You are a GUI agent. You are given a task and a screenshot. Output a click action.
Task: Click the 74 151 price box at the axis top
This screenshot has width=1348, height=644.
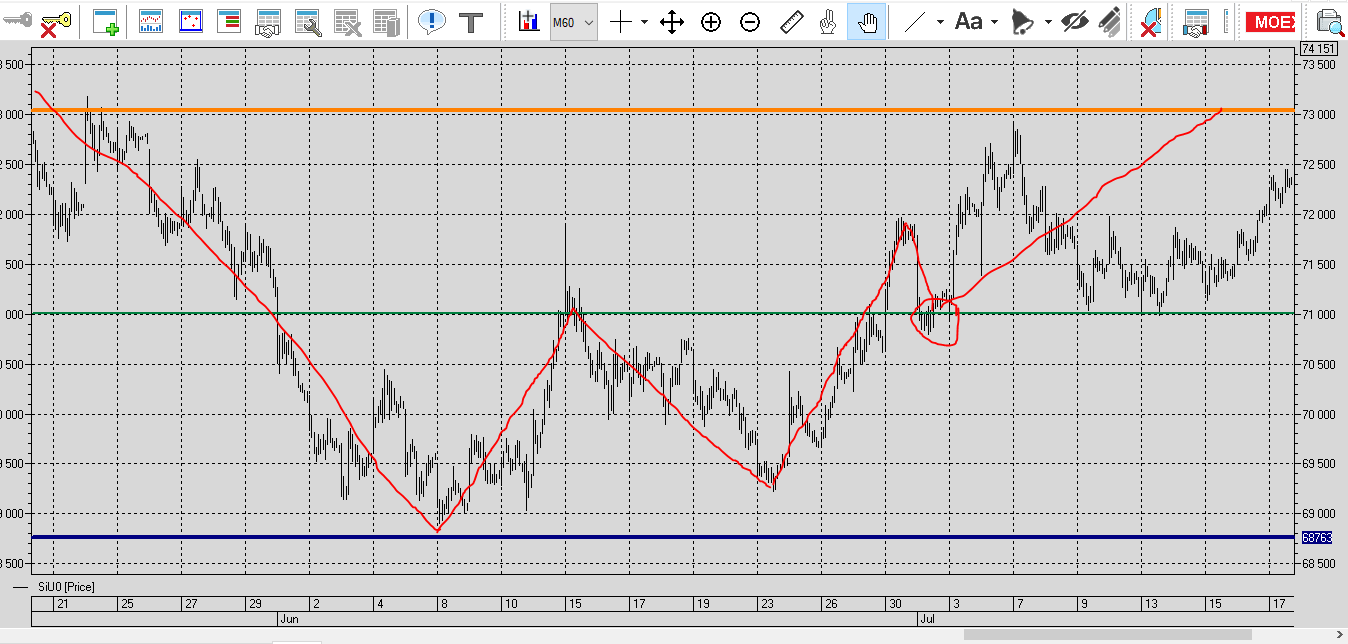1318,49
